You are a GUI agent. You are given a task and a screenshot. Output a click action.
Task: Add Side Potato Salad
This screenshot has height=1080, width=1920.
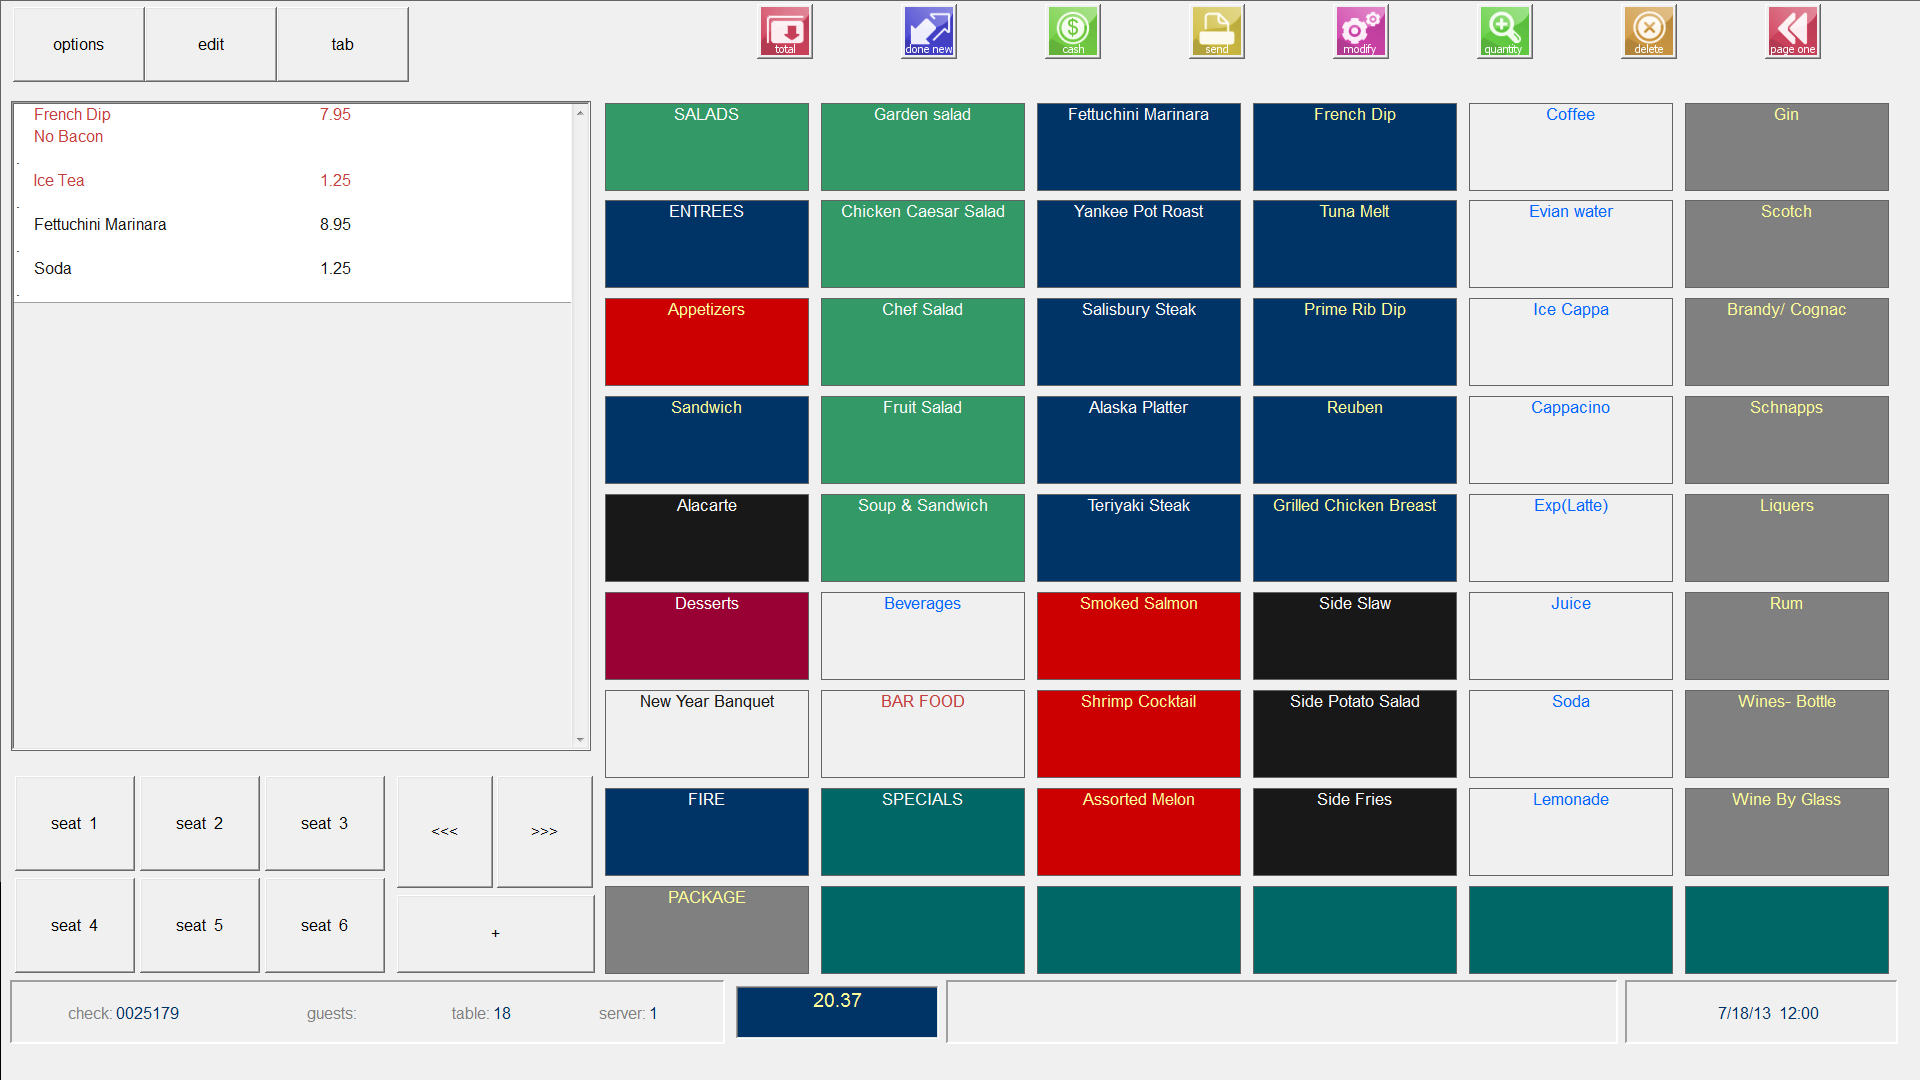click(1355, 734)
